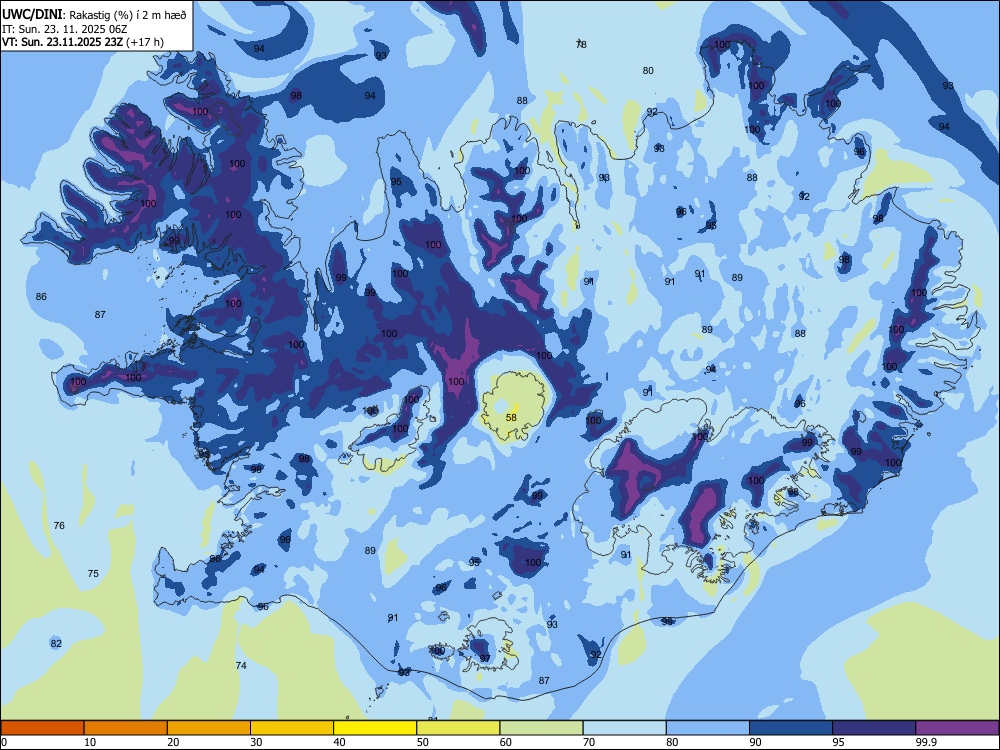Viewport: 1000px width, 750px height.
Task: Click the legend tick label '30'
Action: tap(256, 742)
